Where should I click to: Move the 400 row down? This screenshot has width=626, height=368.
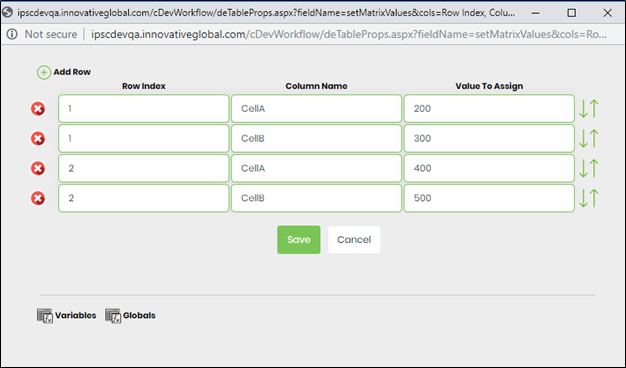(x=583, y=168)
